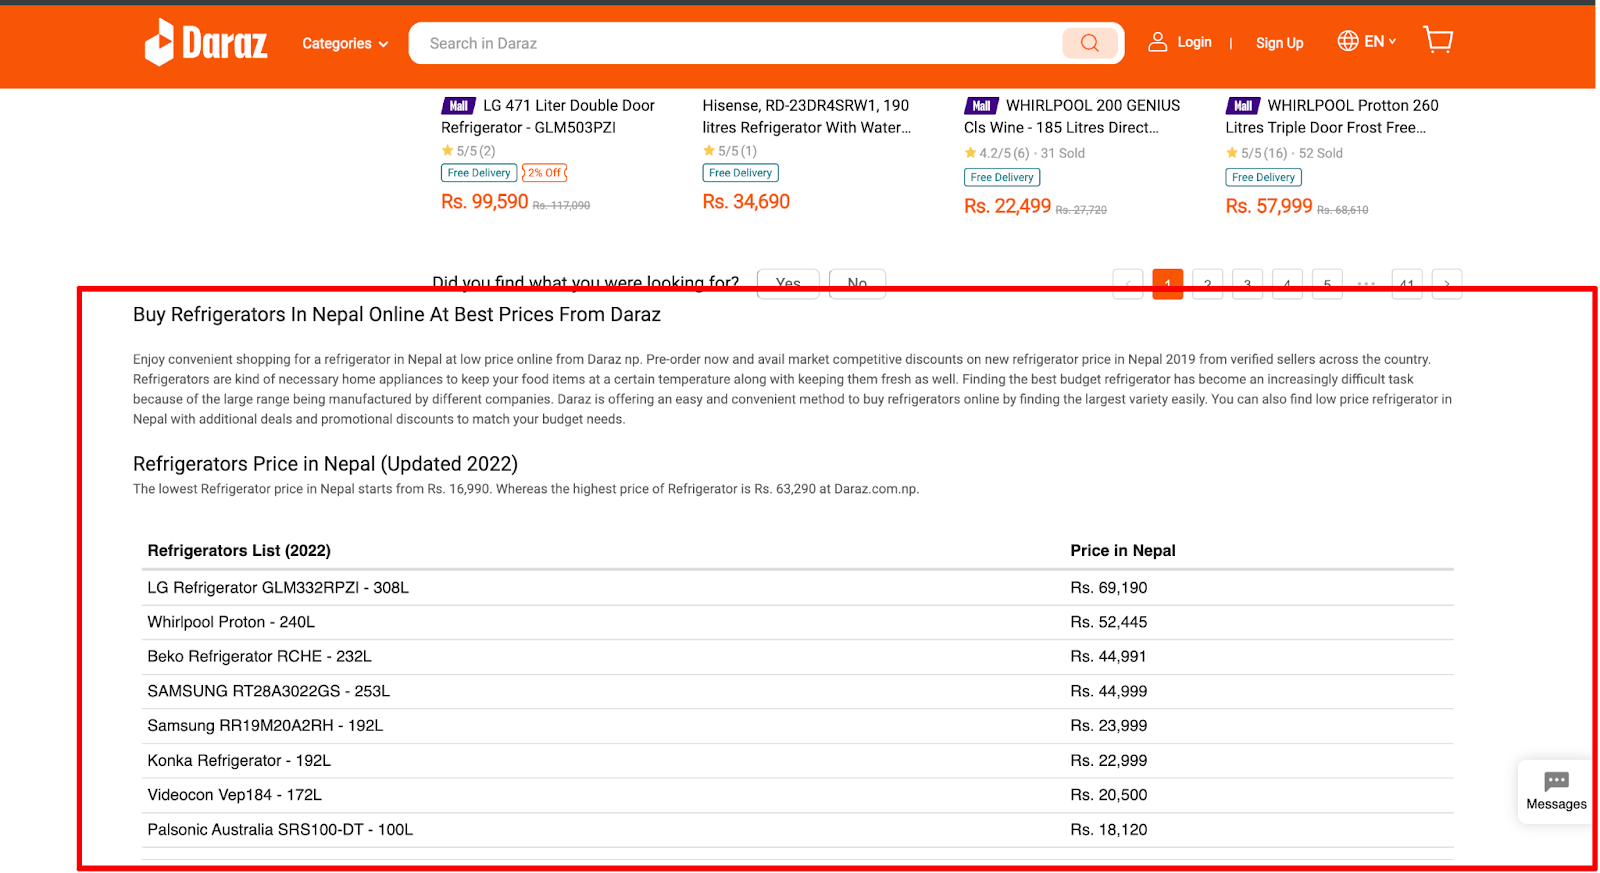Go to pagination page 3

(x=1247, y=284)
